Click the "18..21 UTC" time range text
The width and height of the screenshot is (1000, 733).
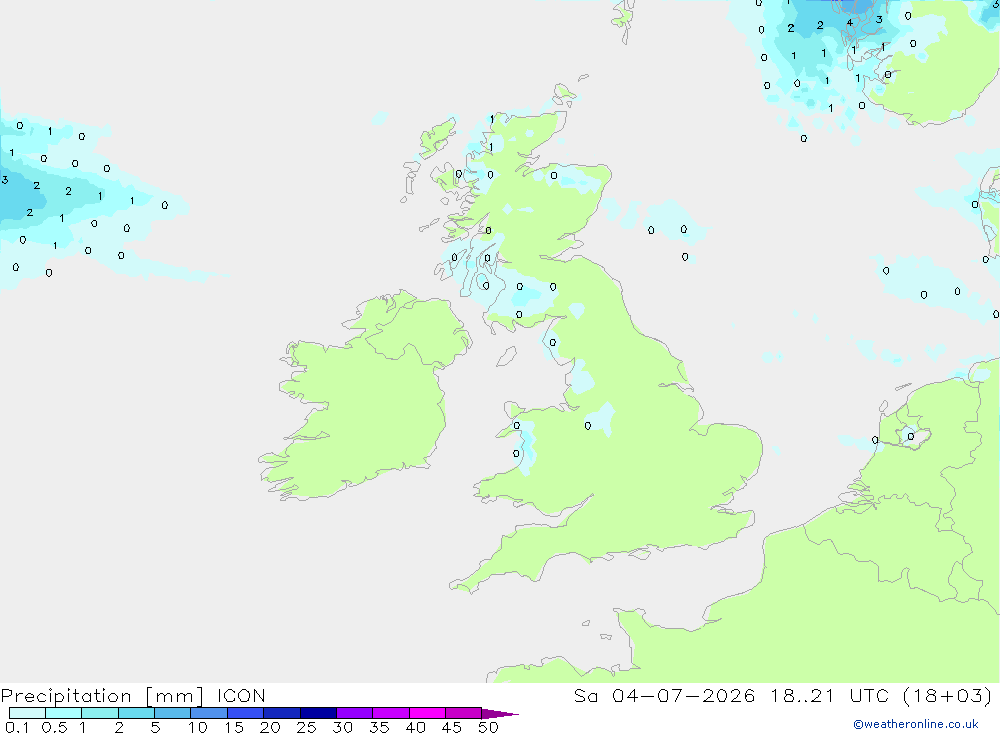(x=830, y=695)
